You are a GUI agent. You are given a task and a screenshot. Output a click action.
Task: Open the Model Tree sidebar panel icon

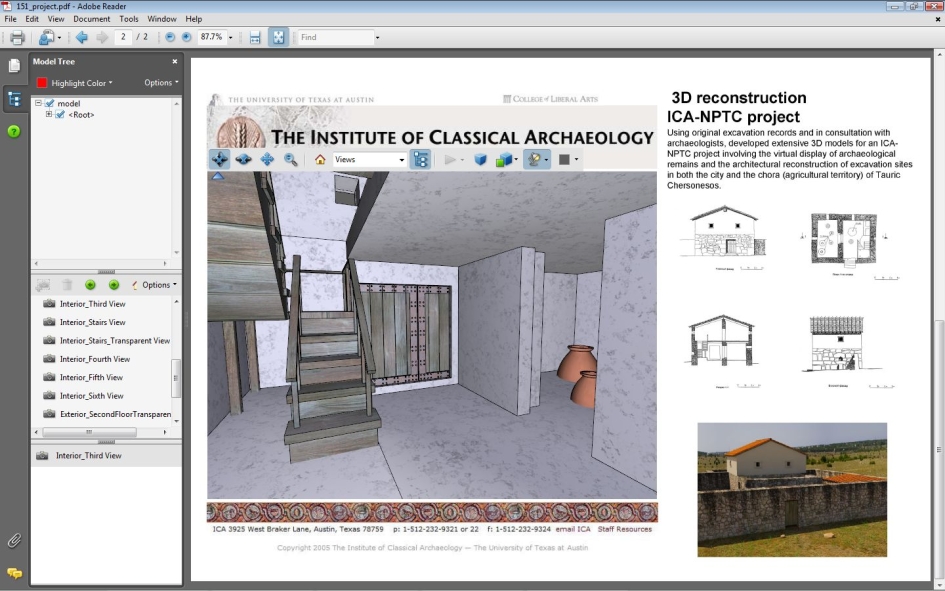(14, 99)
